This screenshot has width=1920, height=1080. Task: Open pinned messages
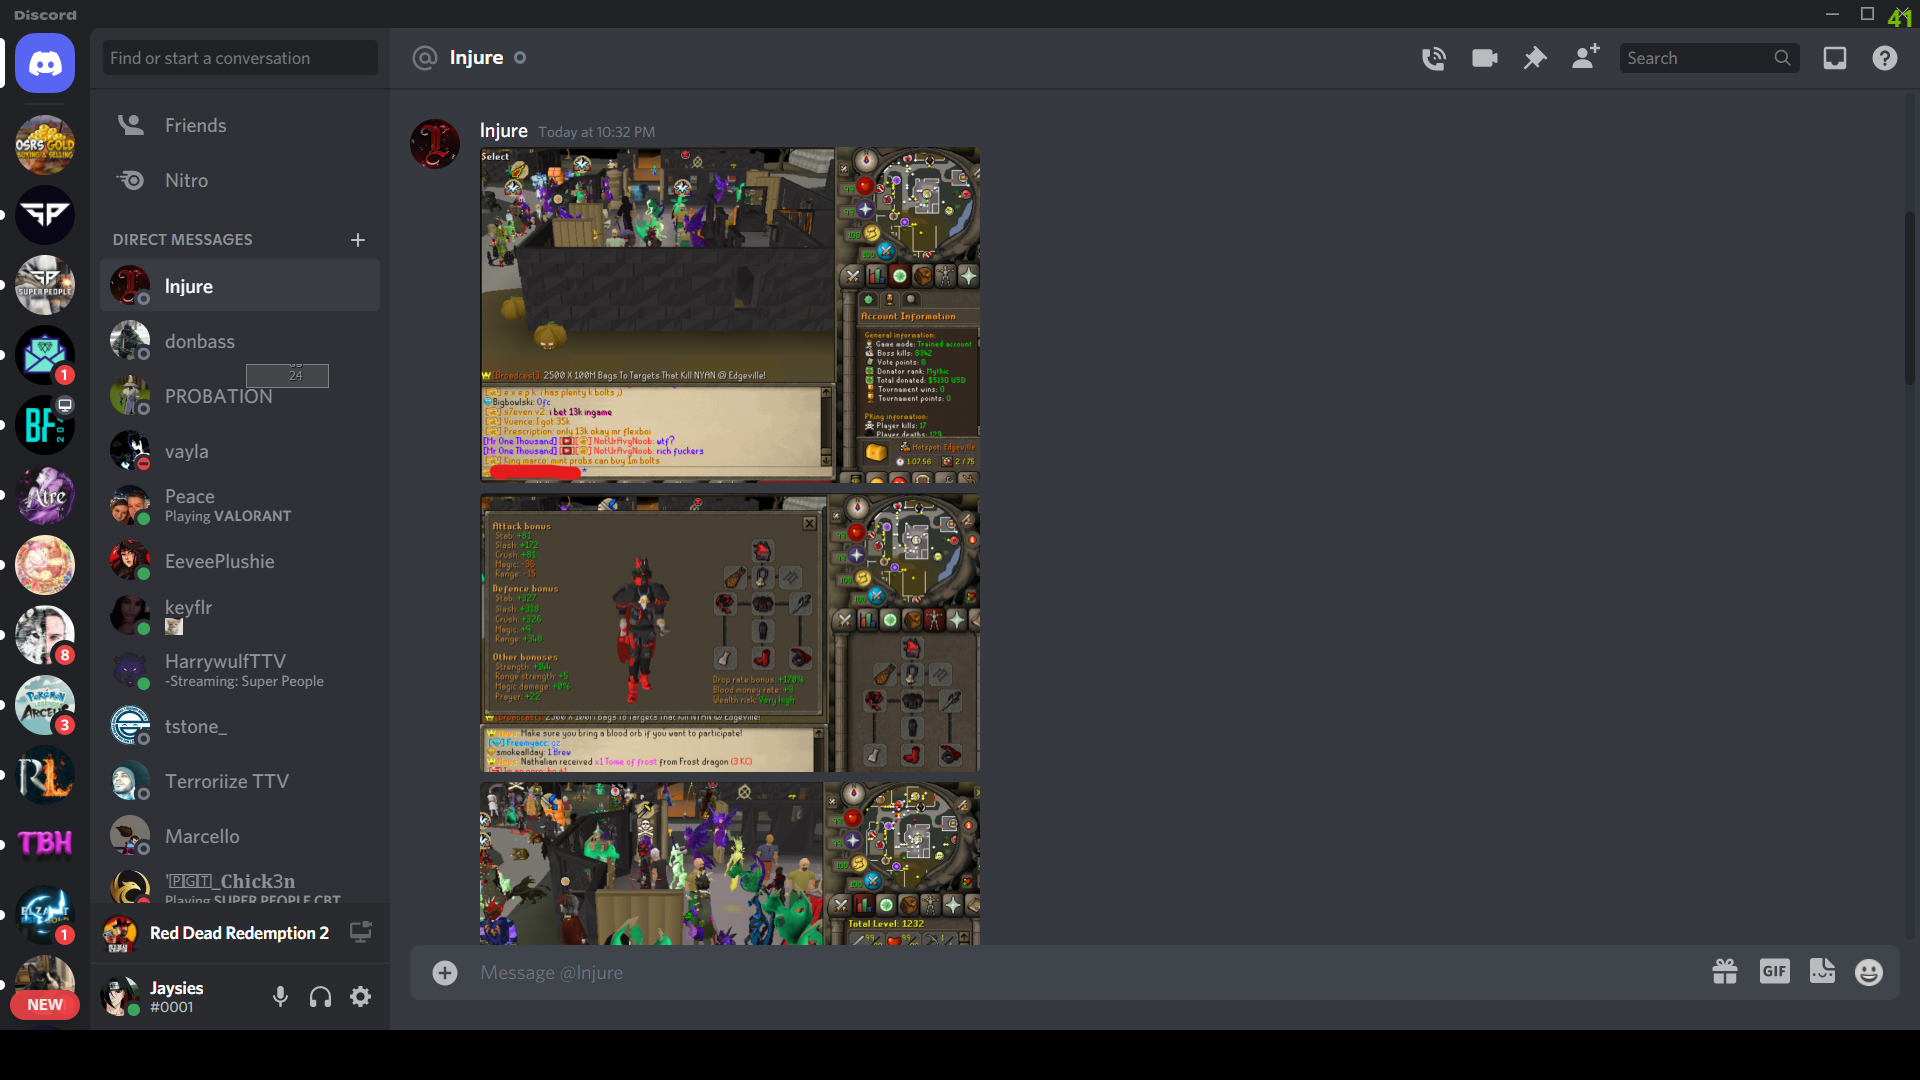point(1534,58)
